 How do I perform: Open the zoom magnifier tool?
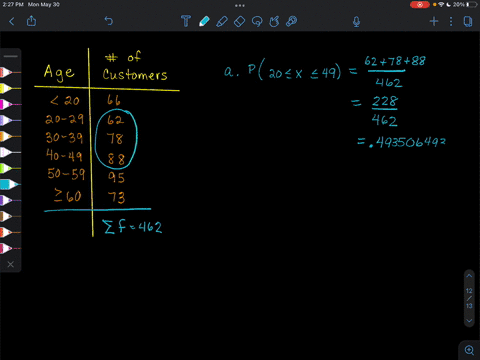(x=469, y=350)
